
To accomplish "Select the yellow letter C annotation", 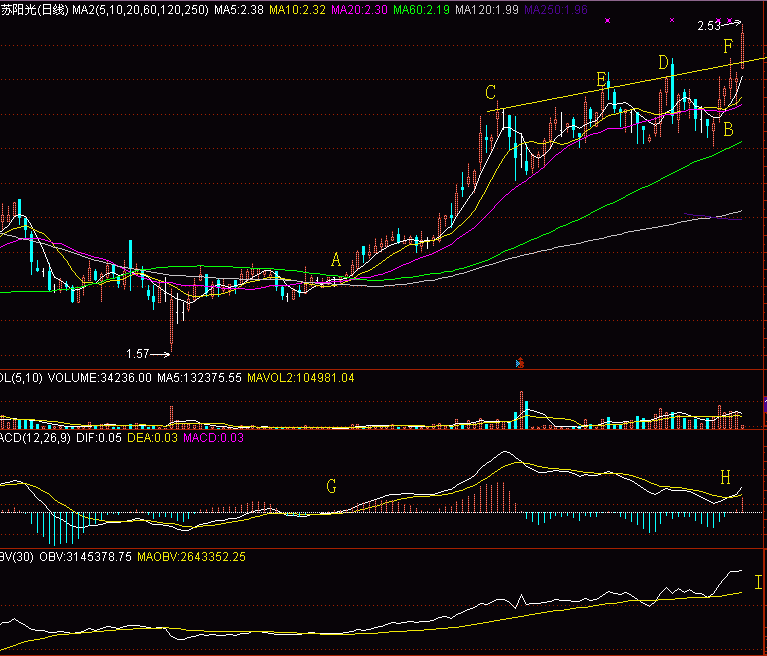I will [x=491, y=93].
